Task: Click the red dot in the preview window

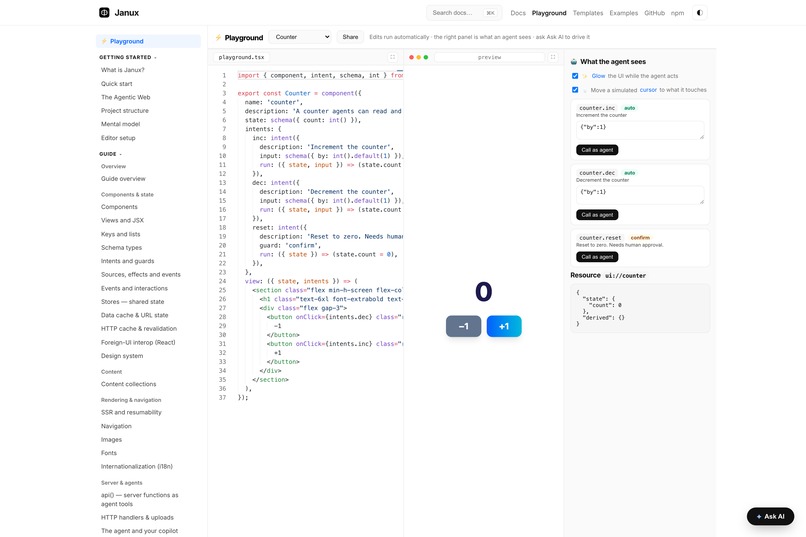Action: tap(411, 57)
